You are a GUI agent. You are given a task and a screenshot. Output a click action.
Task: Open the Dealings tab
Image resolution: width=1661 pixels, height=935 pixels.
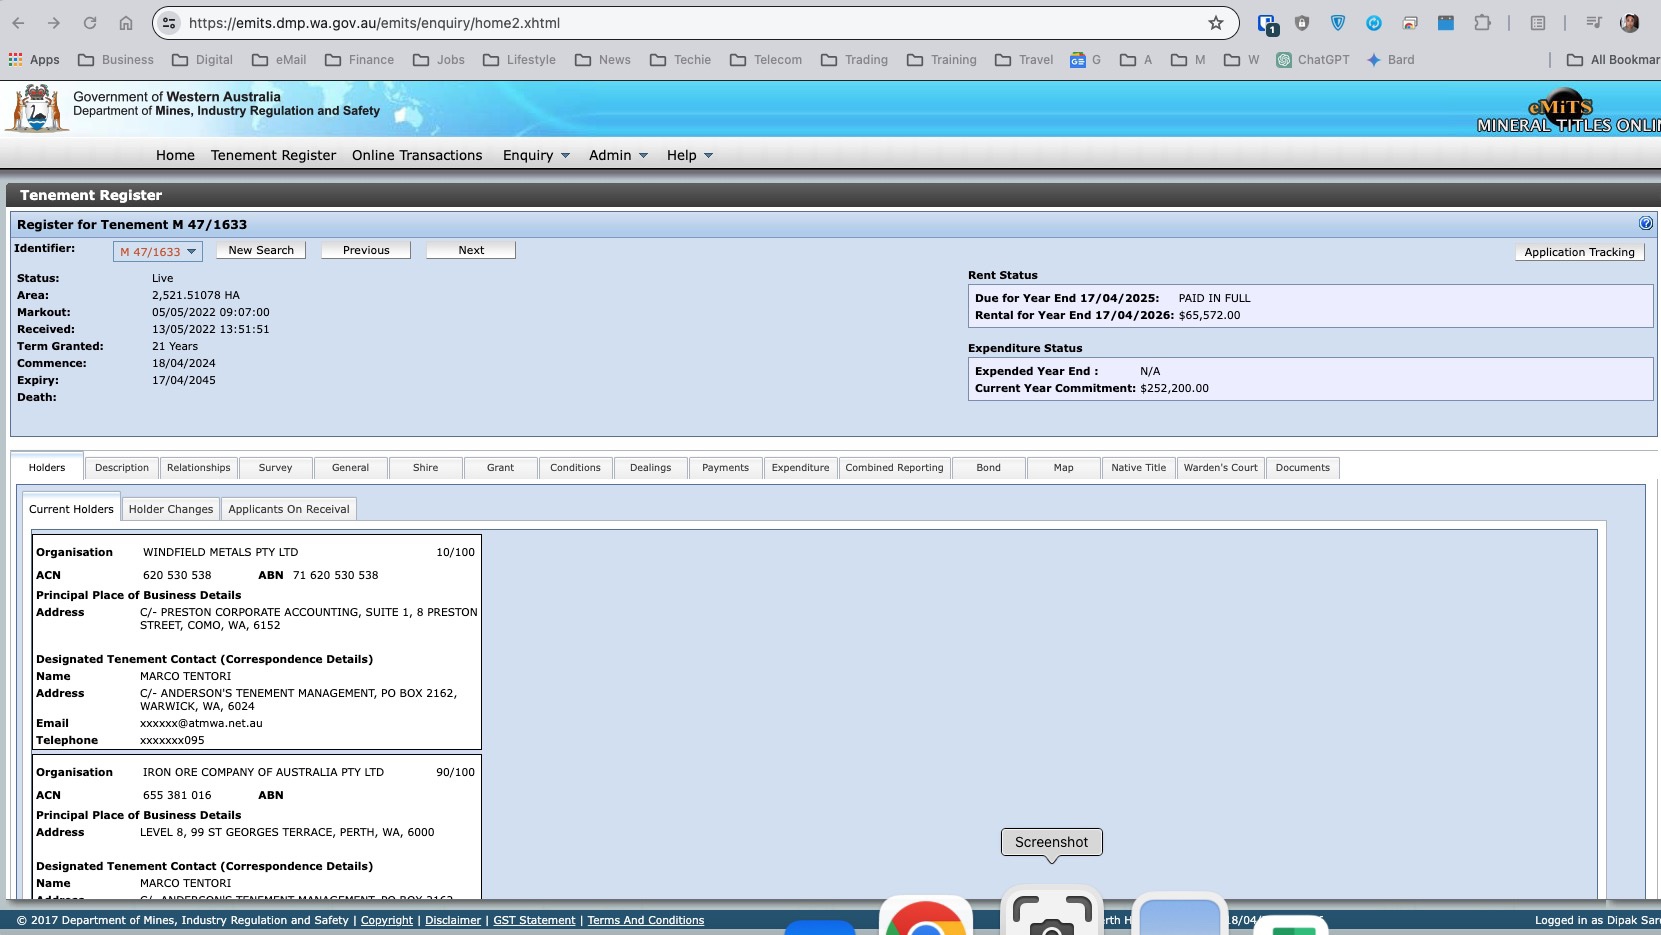click(651, 468)
